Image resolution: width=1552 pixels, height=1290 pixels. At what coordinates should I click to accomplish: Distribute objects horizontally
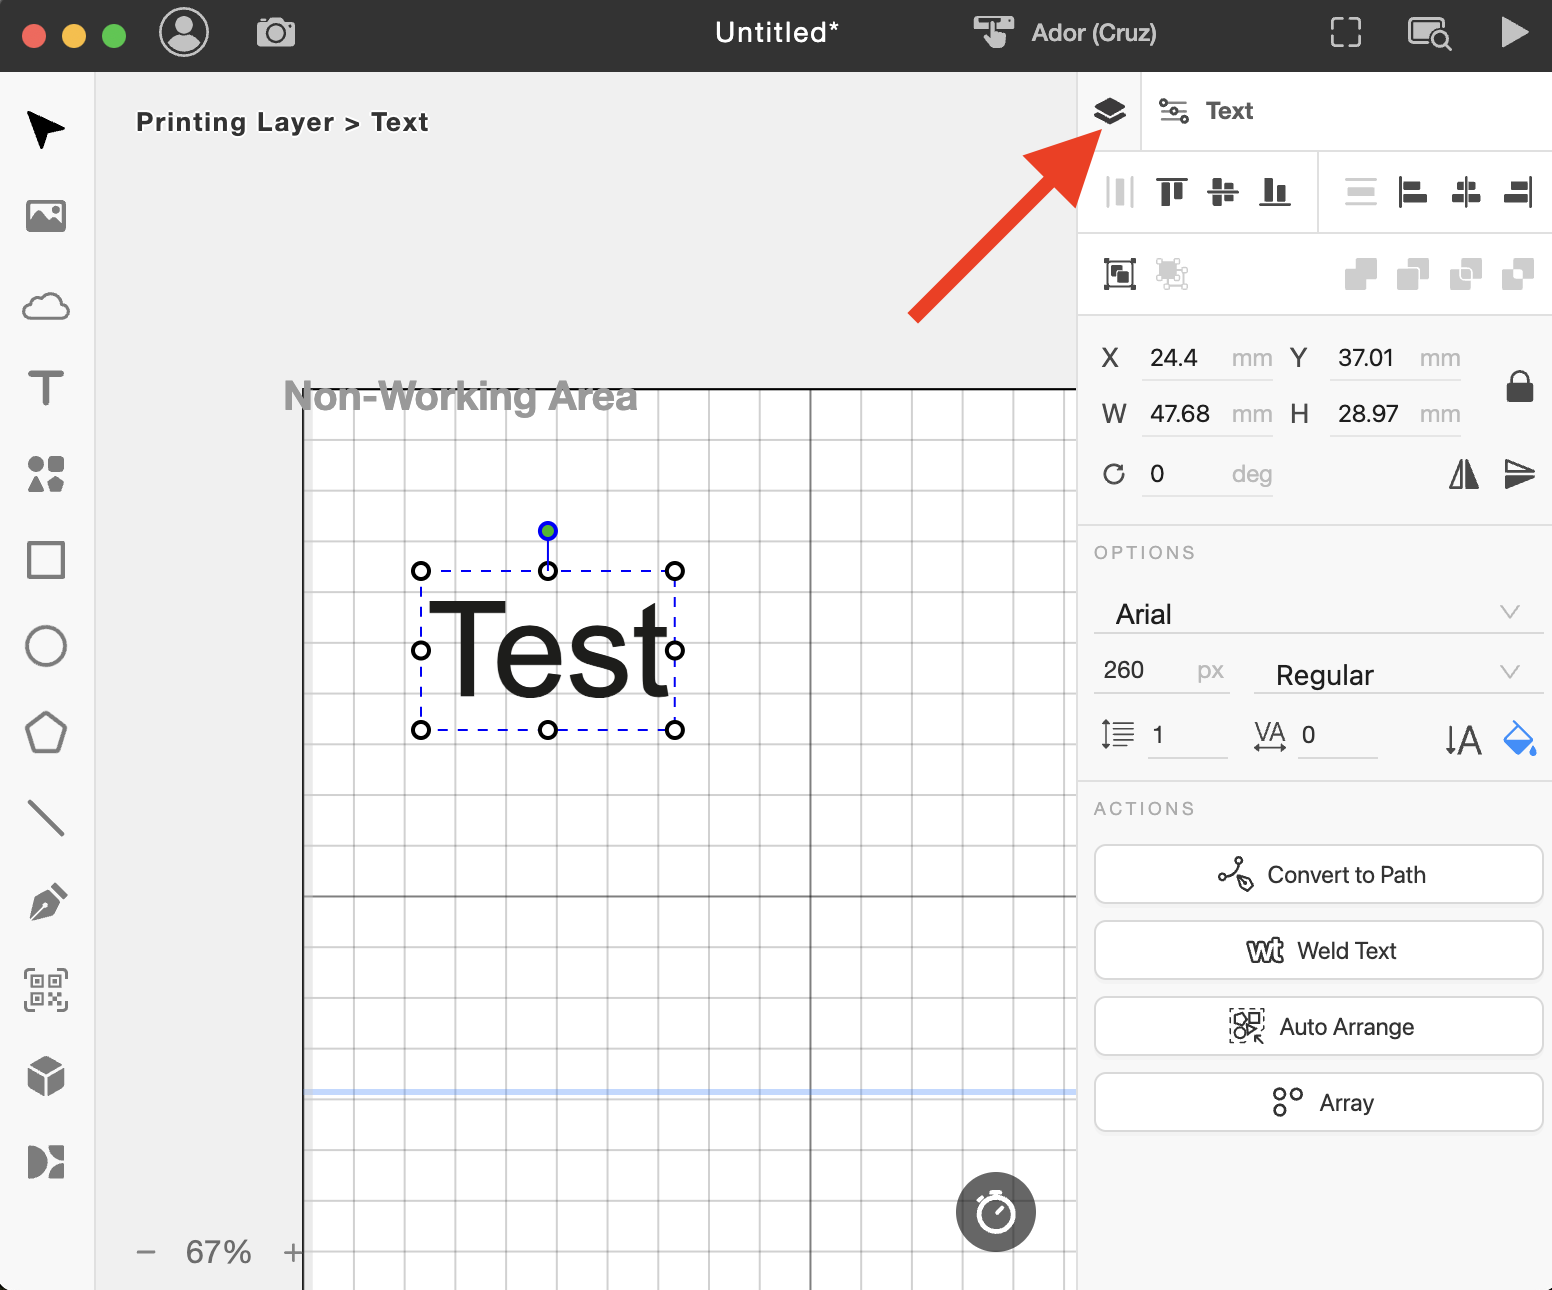tap(1120, 191)
